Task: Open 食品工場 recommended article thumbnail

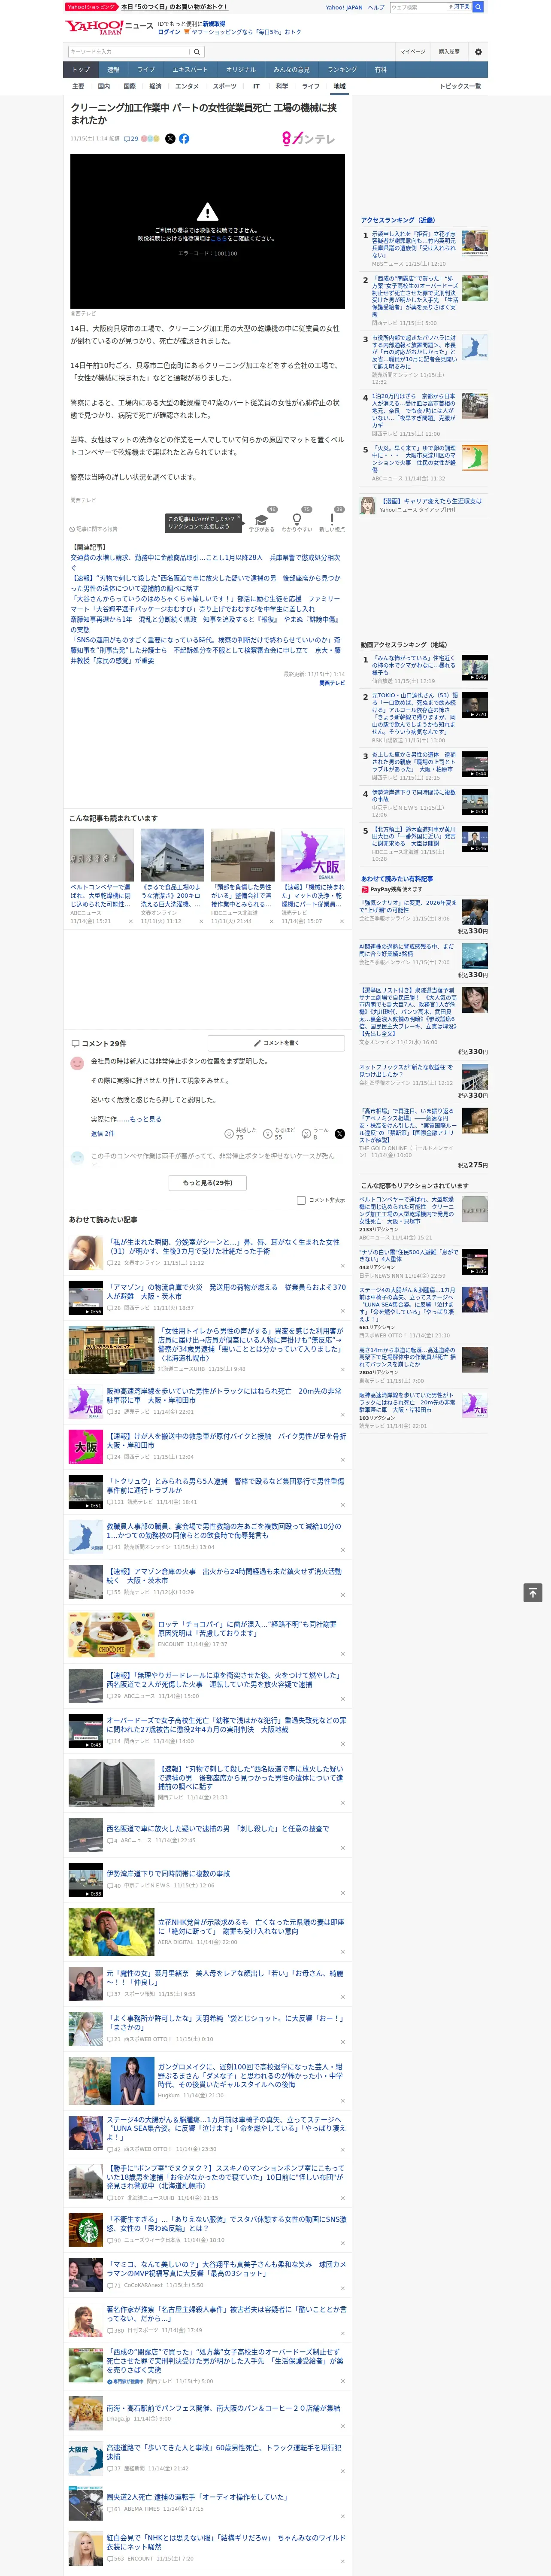Action: tap(172, 855)
